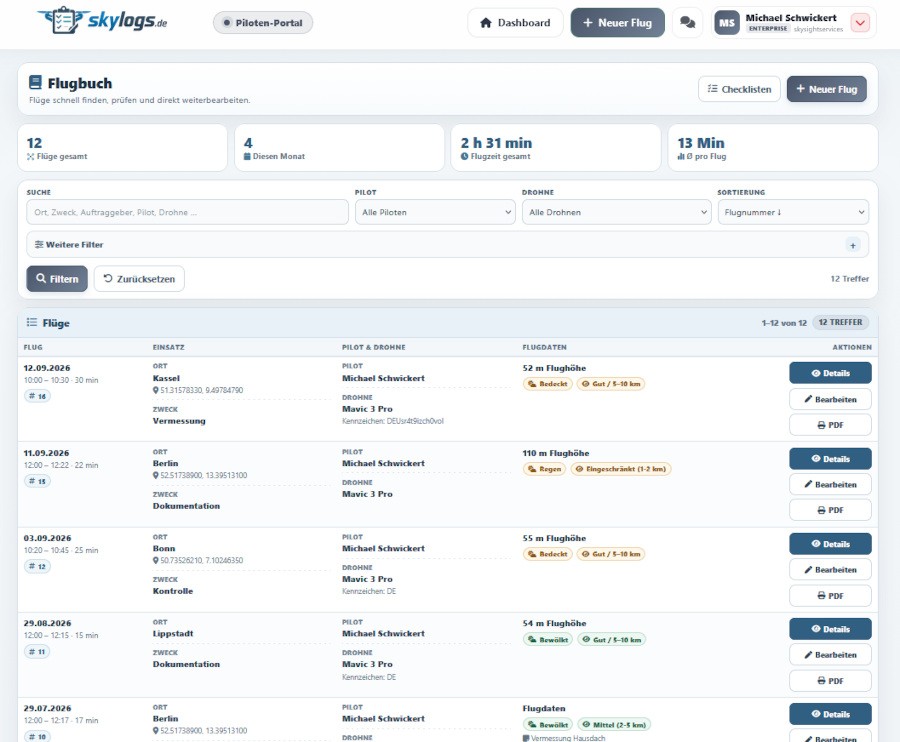This screenshot has height=742, width=900.
Task: Click the Flugbuch book icon
Action: (35, 83)
